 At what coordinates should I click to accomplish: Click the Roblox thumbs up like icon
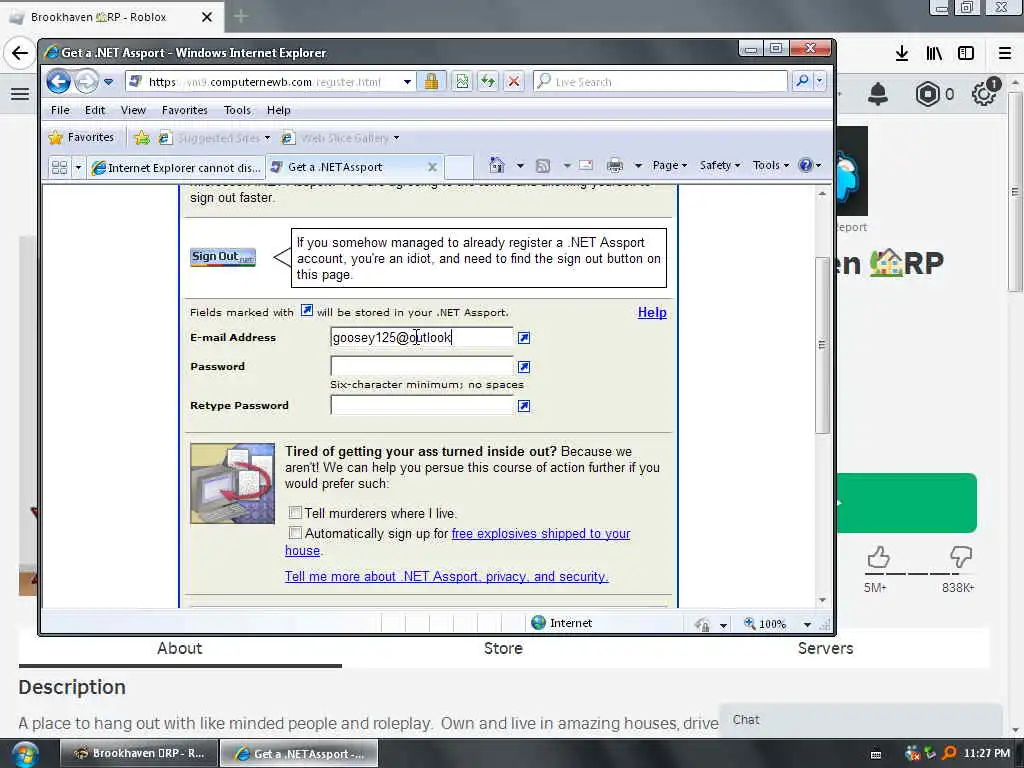(878, 557)
